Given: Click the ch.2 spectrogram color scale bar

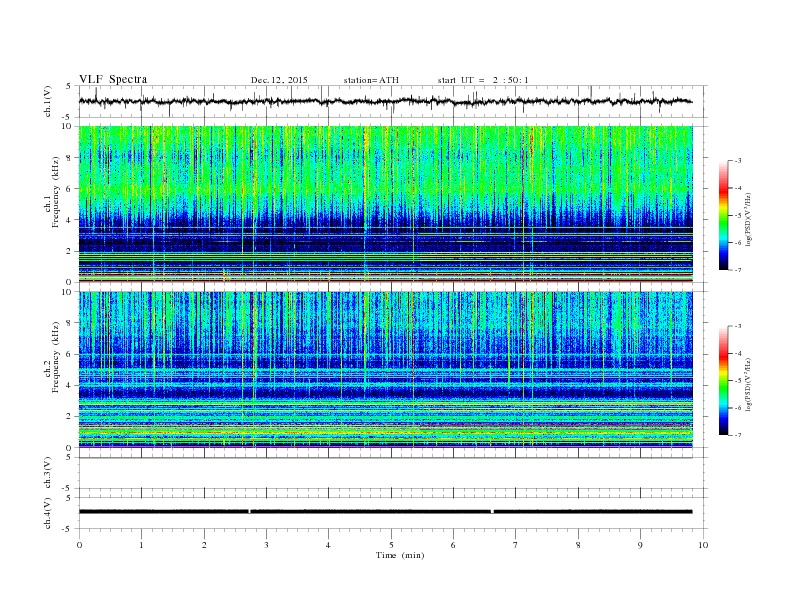Looking at the screenshot, I should 723,381.
